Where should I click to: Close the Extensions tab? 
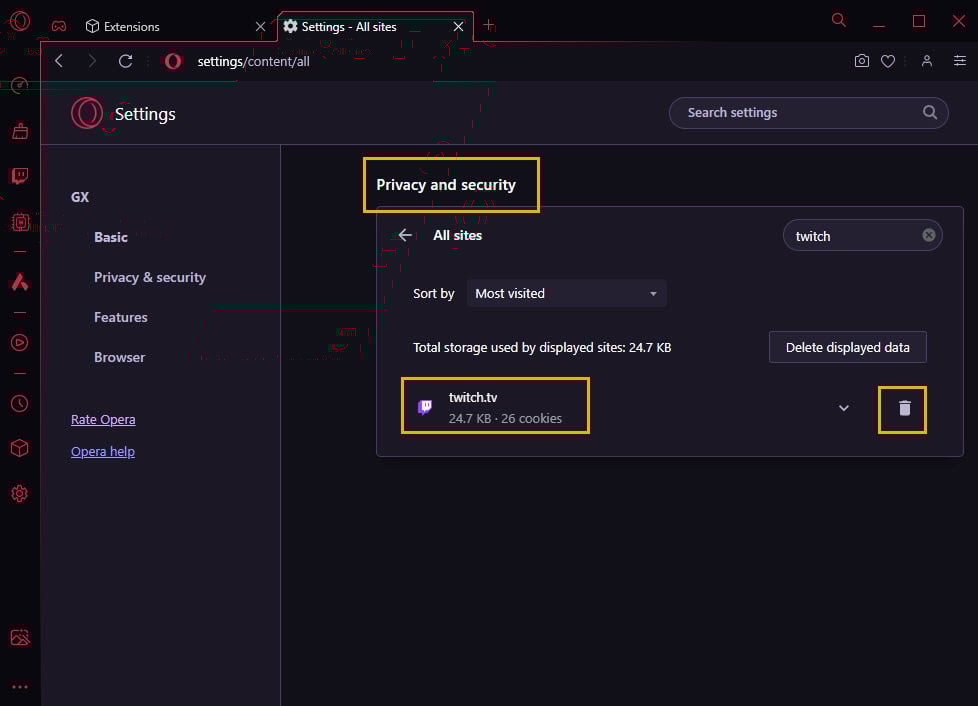(x=261, y=27)
